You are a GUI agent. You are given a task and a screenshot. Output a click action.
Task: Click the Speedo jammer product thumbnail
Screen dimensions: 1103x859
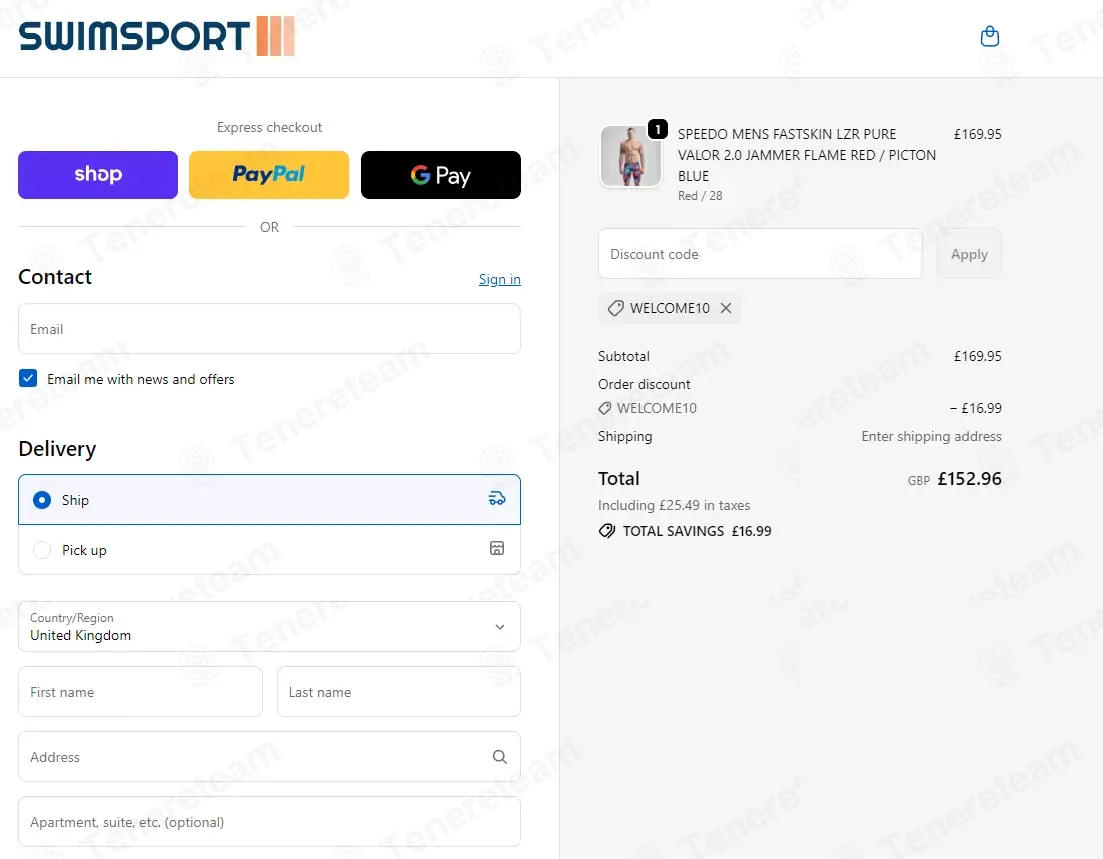point(630,156)
